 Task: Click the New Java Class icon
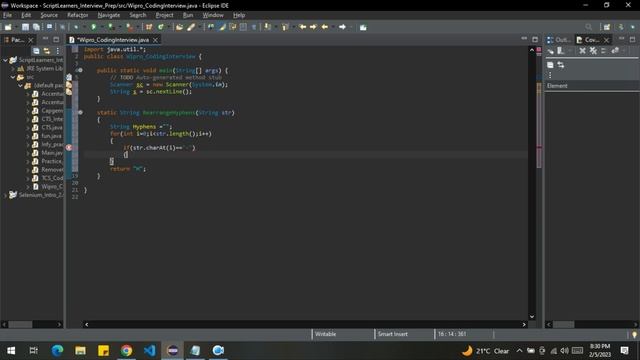tap(161, 27)
